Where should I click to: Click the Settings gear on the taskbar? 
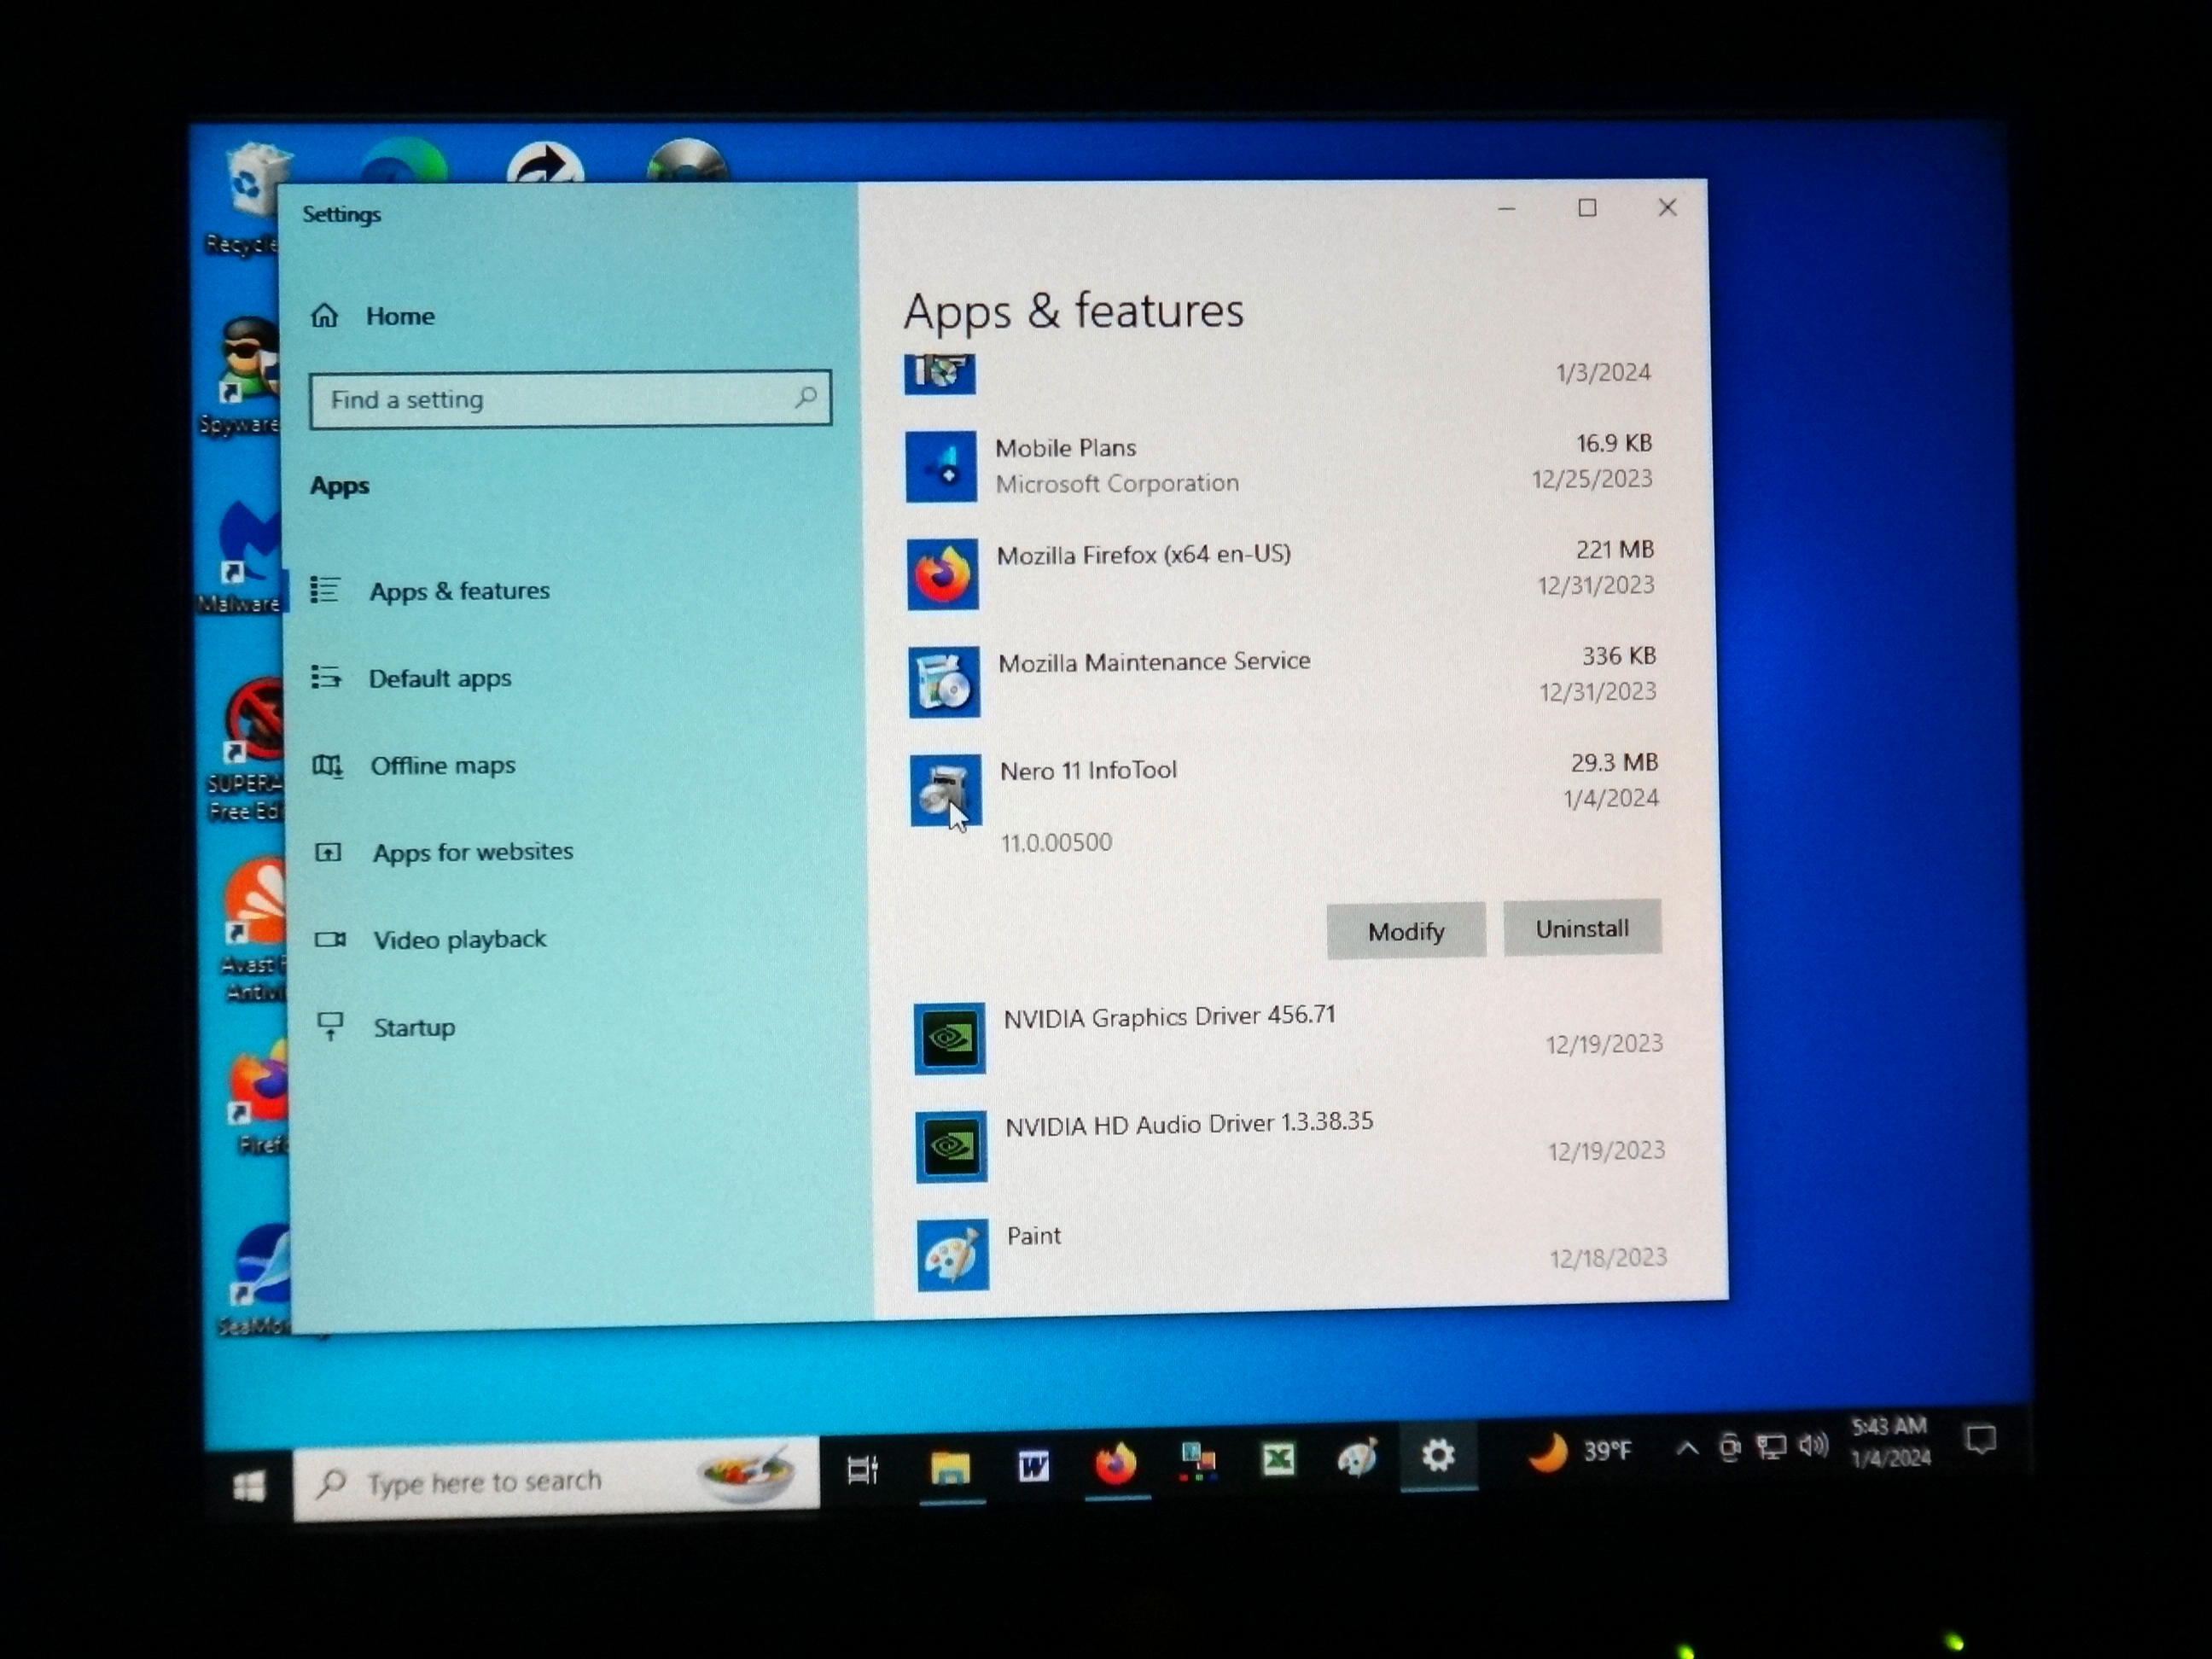click(x=1438, y=1455)
